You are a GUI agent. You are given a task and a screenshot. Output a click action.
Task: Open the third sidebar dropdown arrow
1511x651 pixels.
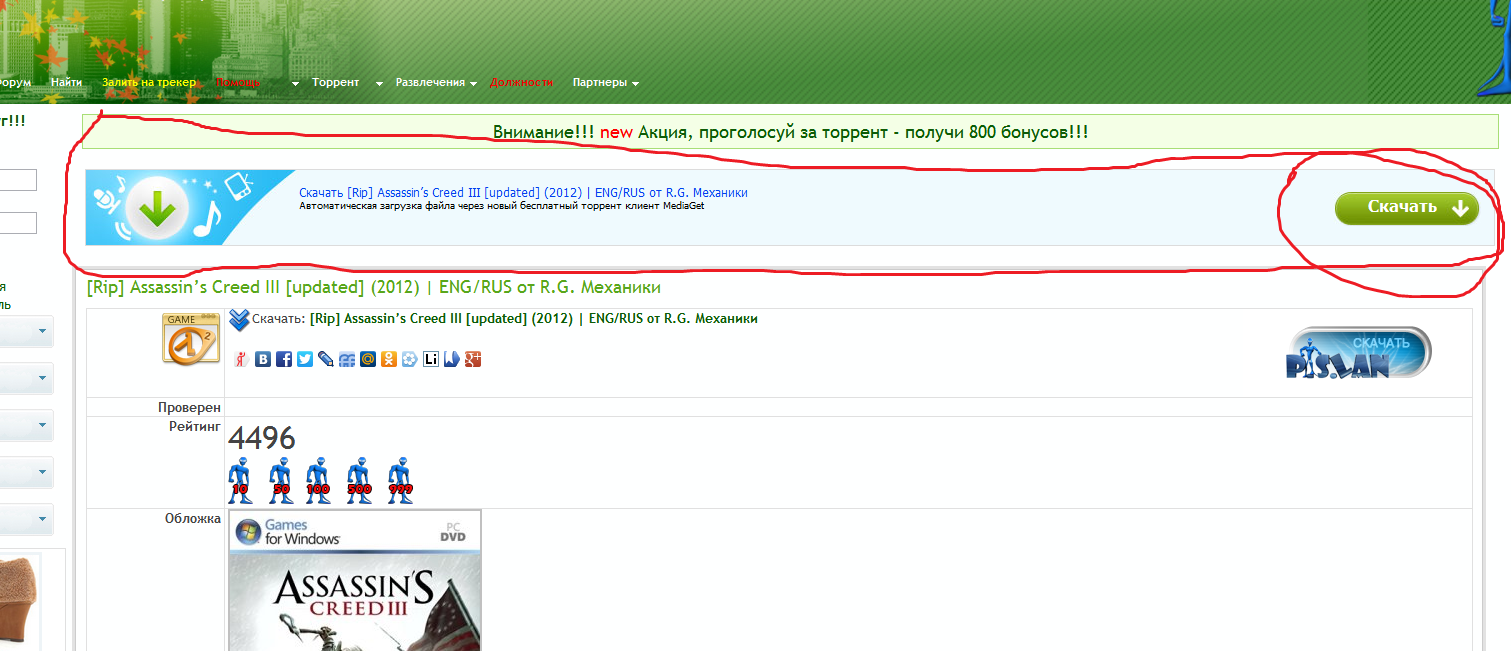[42, 425]
